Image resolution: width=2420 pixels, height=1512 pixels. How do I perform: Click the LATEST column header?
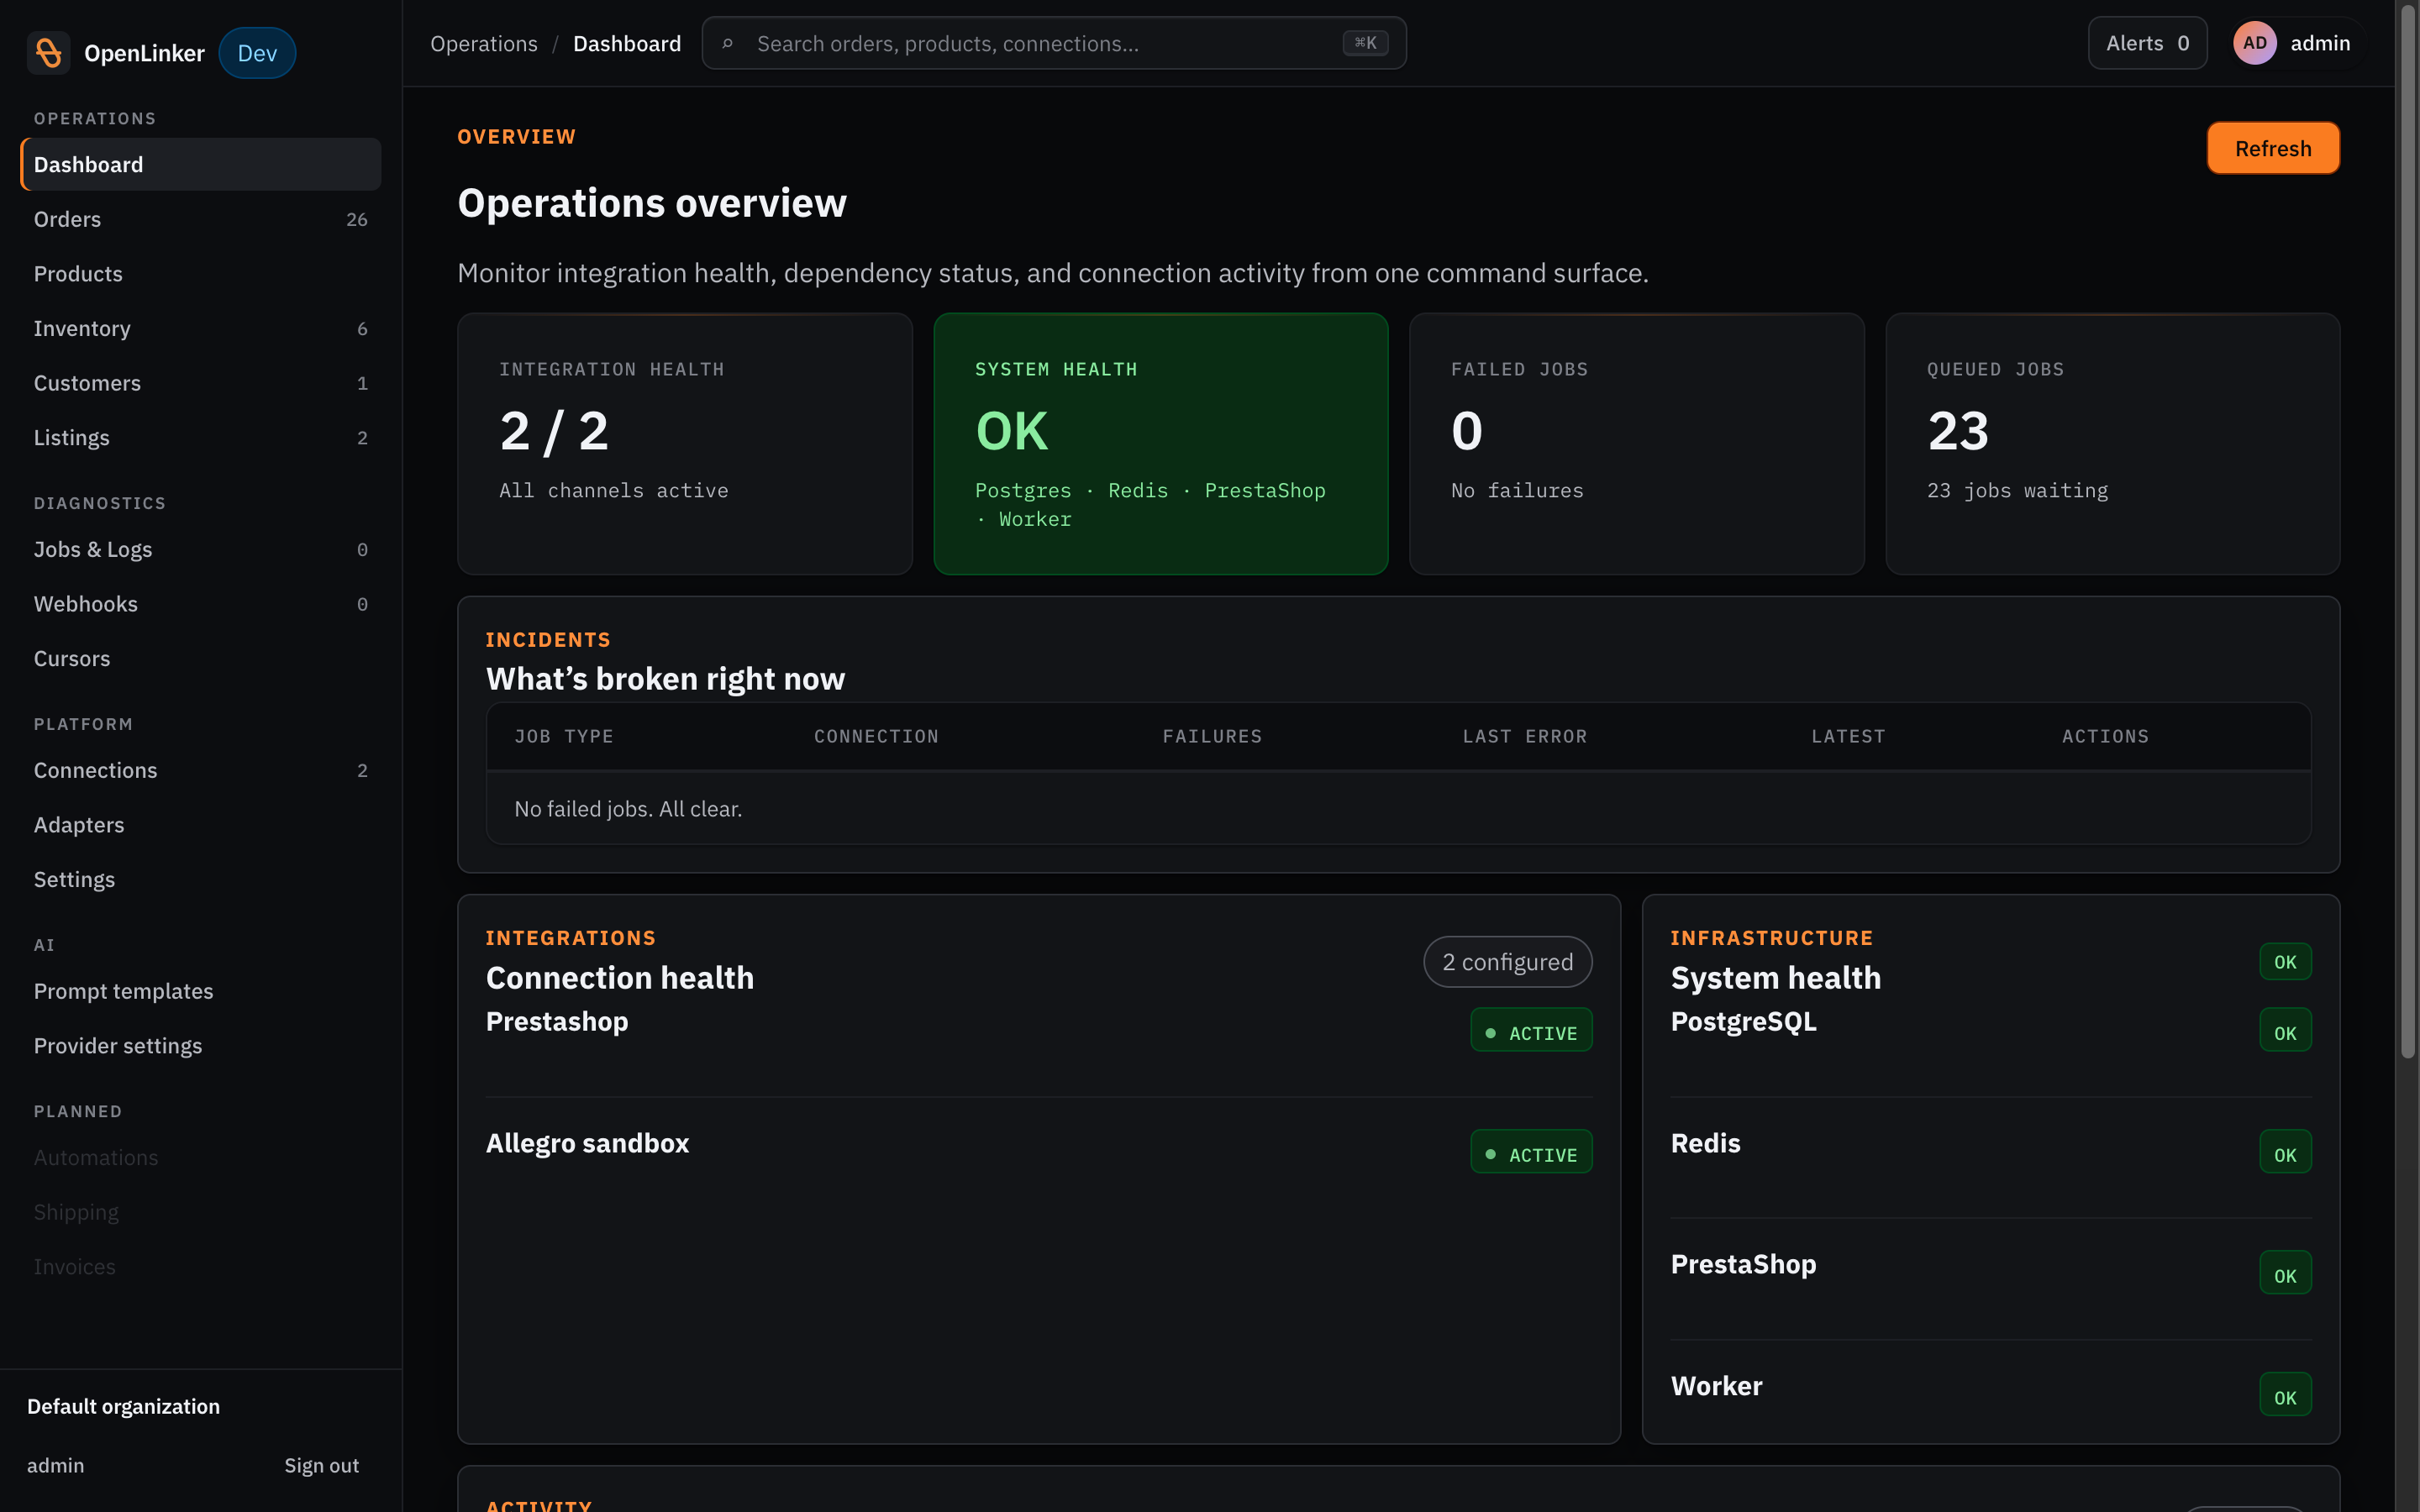[1848, 737]
